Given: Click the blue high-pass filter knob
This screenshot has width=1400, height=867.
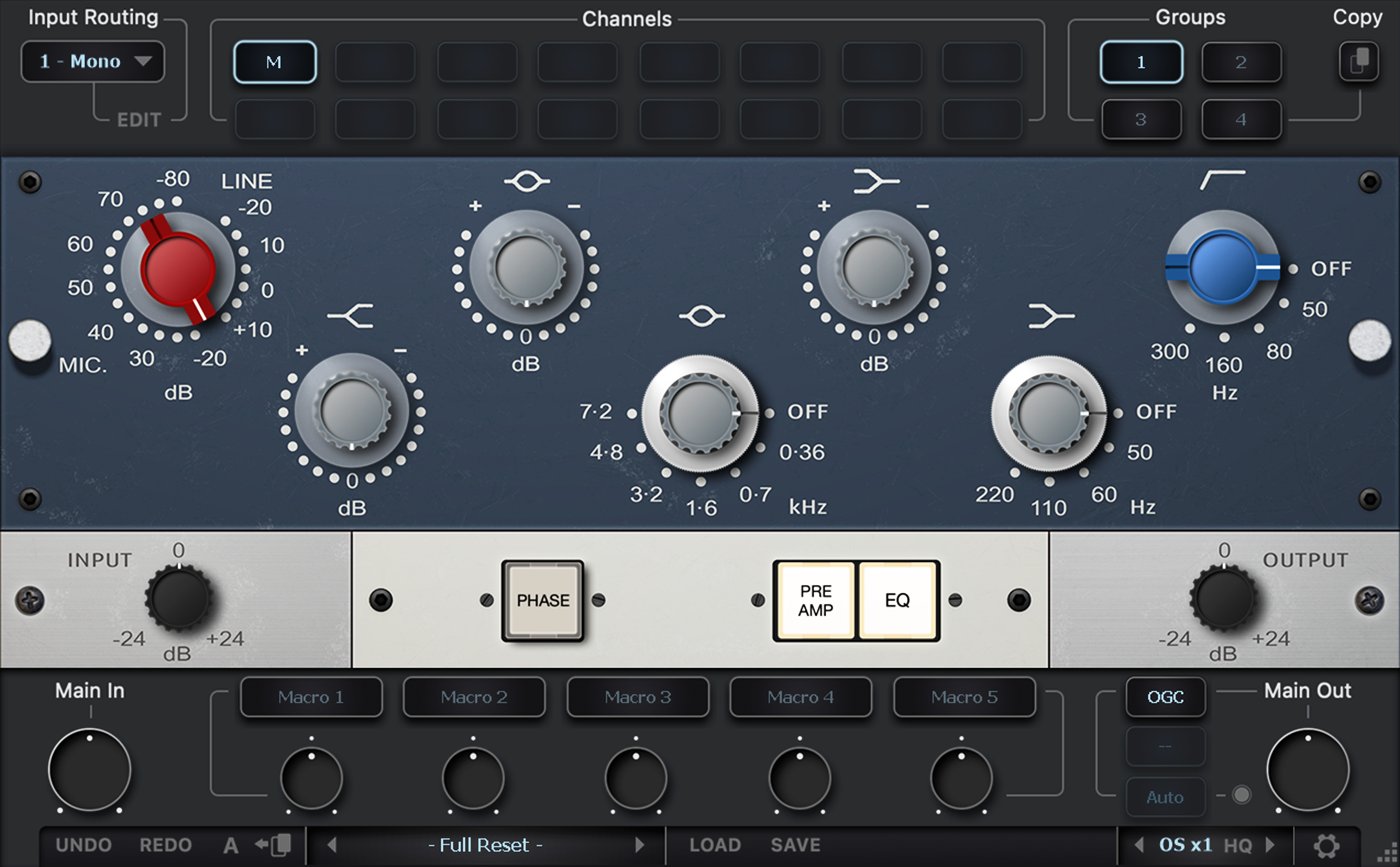Looking at the screenshot, I should [1222, 267].
